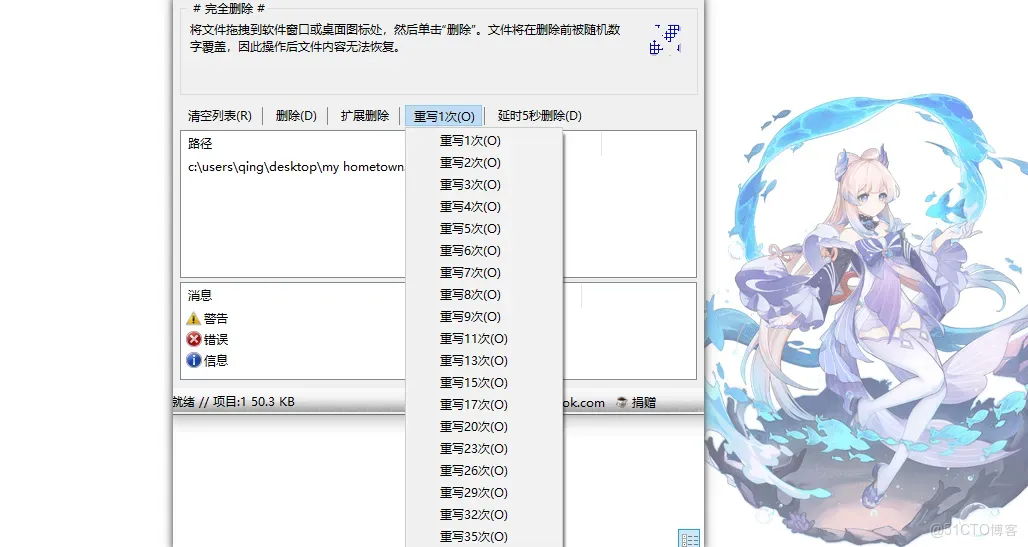Choose 重写3次(O) in the menu
This screenshot has height=547, width=1028.
click(470, 185)
